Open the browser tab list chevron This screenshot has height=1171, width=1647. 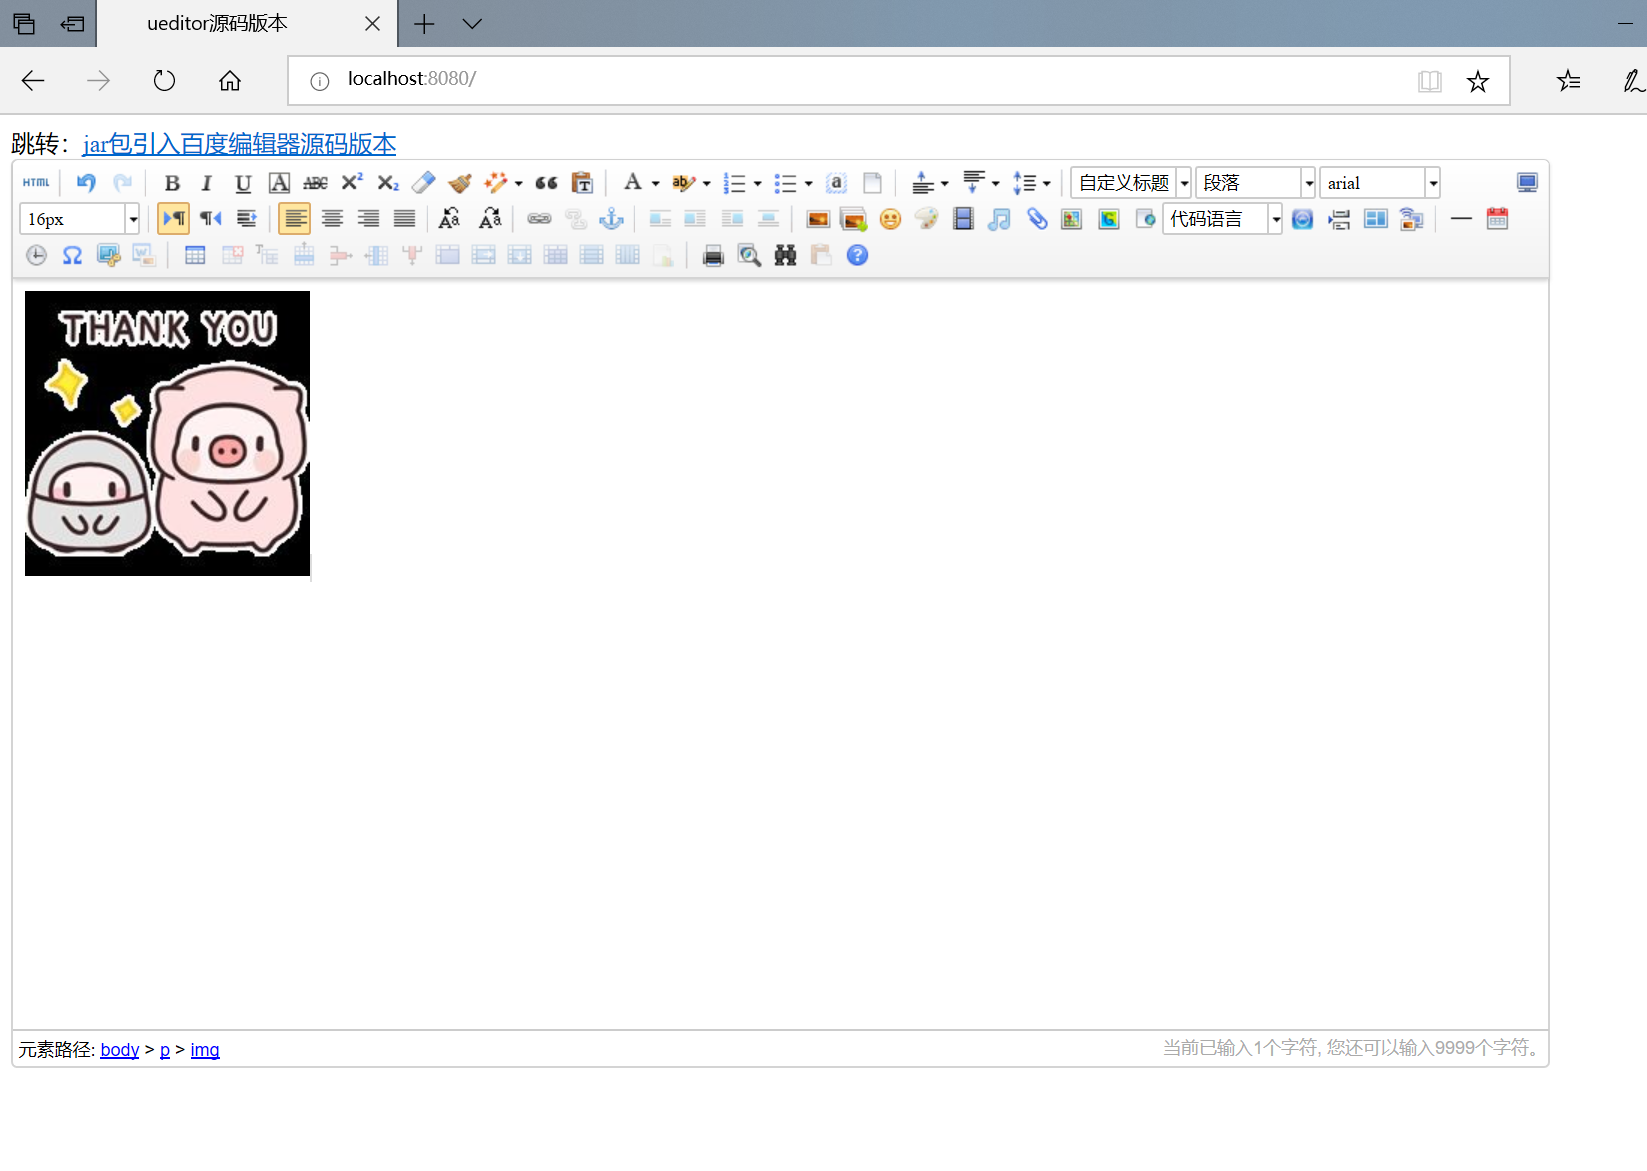472,24
